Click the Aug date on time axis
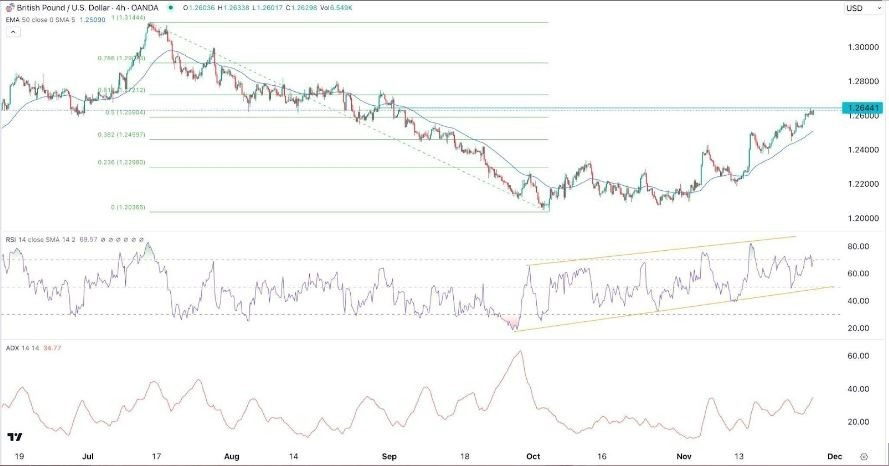The image size is (889, 466). tap(232, 456)
